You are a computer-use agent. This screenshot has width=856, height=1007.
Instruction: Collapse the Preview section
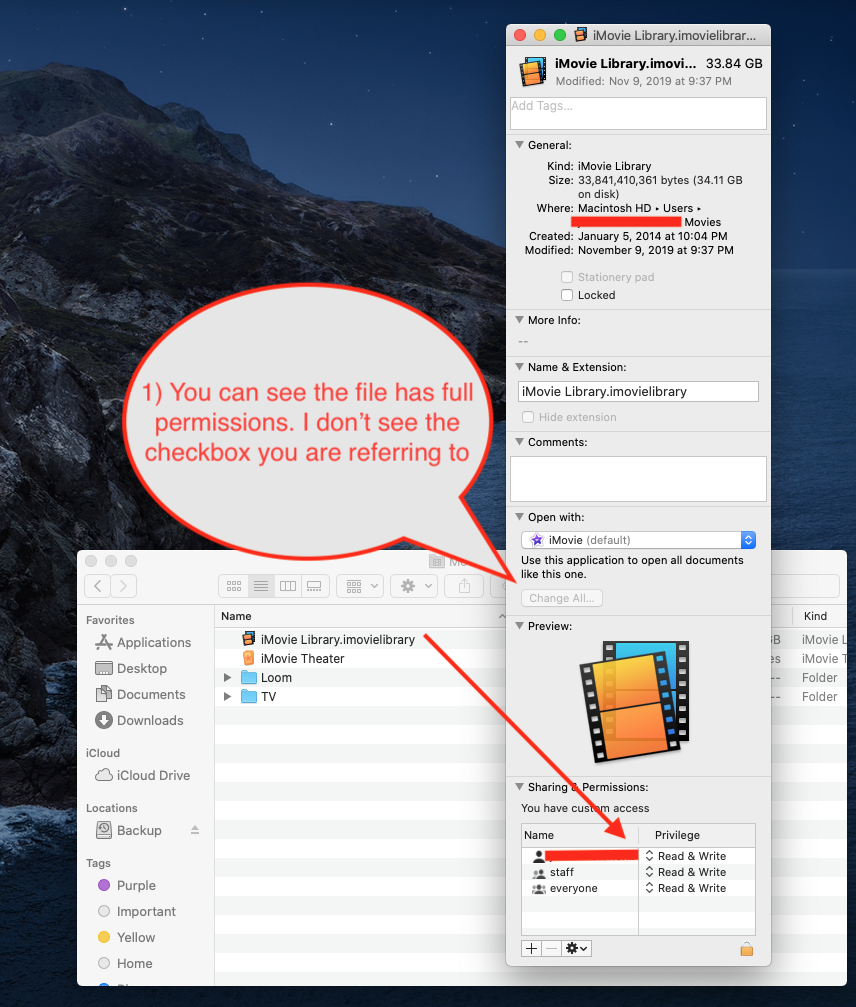click(520, 626)
